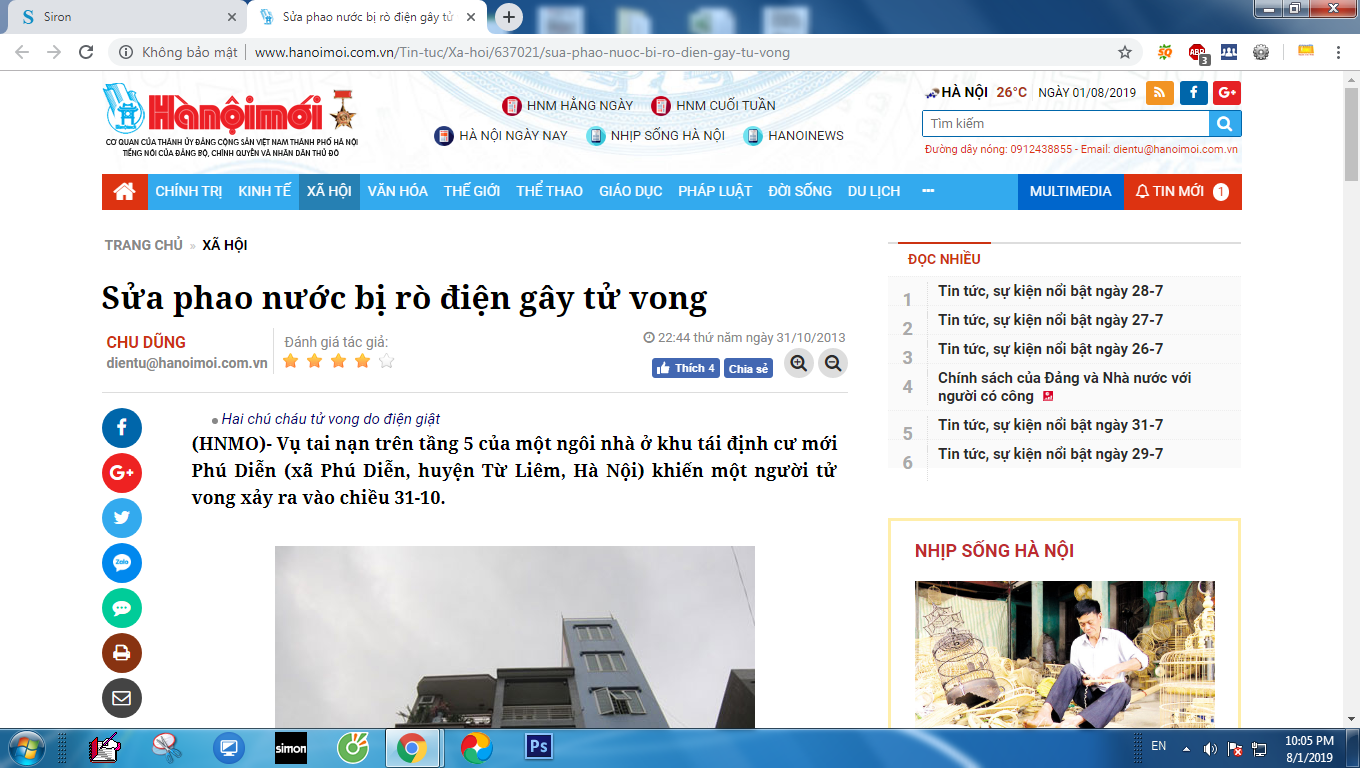Open a new browser tab
This screenshot has width=1360, height=768.
pyautogui.click(x=509, y=17)
